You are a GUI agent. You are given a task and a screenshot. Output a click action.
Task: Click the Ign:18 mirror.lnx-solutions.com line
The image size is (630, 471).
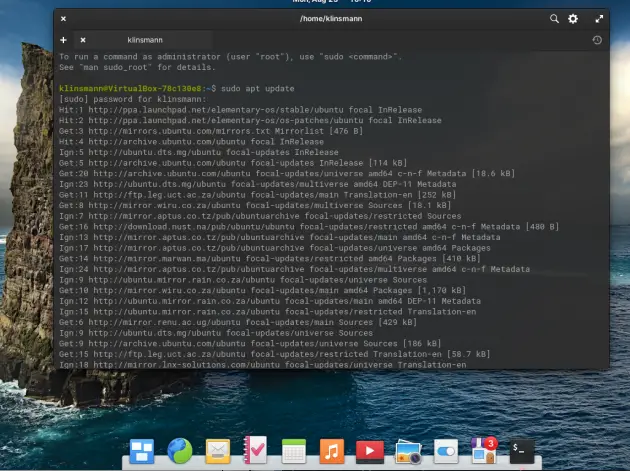(x=262, y=365)
